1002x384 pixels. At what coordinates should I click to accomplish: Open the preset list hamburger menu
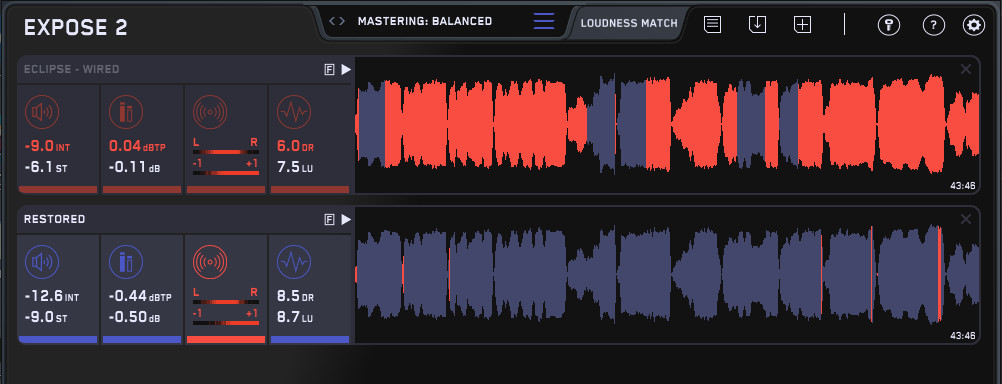click(x=544, y=21)
